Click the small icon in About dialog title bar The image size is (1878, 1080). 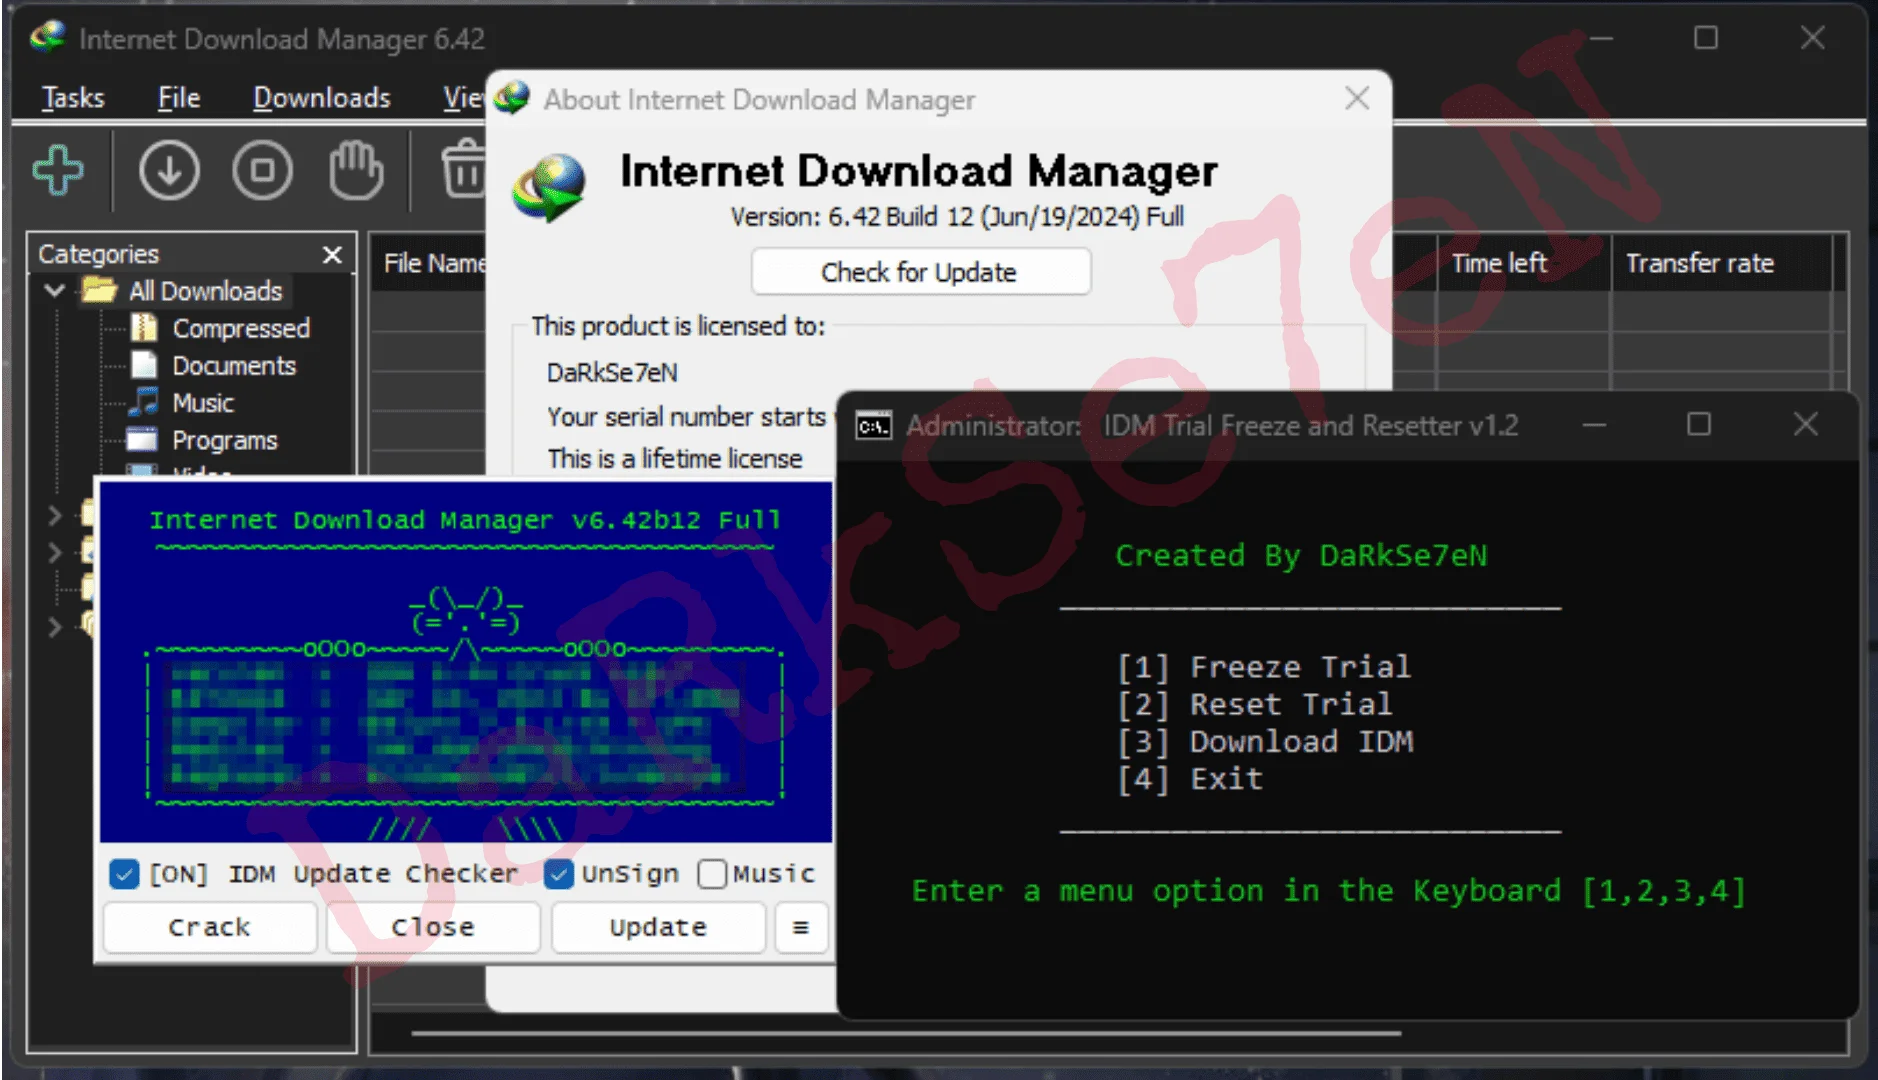(x=512, y=98)
